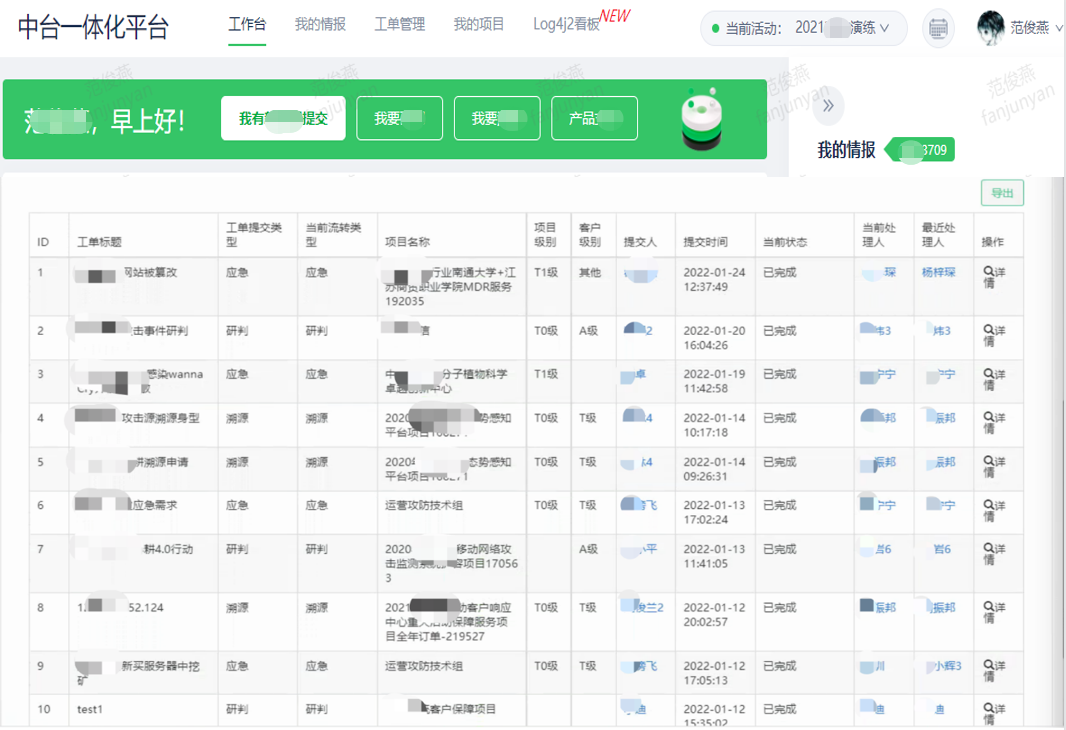Click 杨梓琛 recent handler link in row 1

point(938,272)
